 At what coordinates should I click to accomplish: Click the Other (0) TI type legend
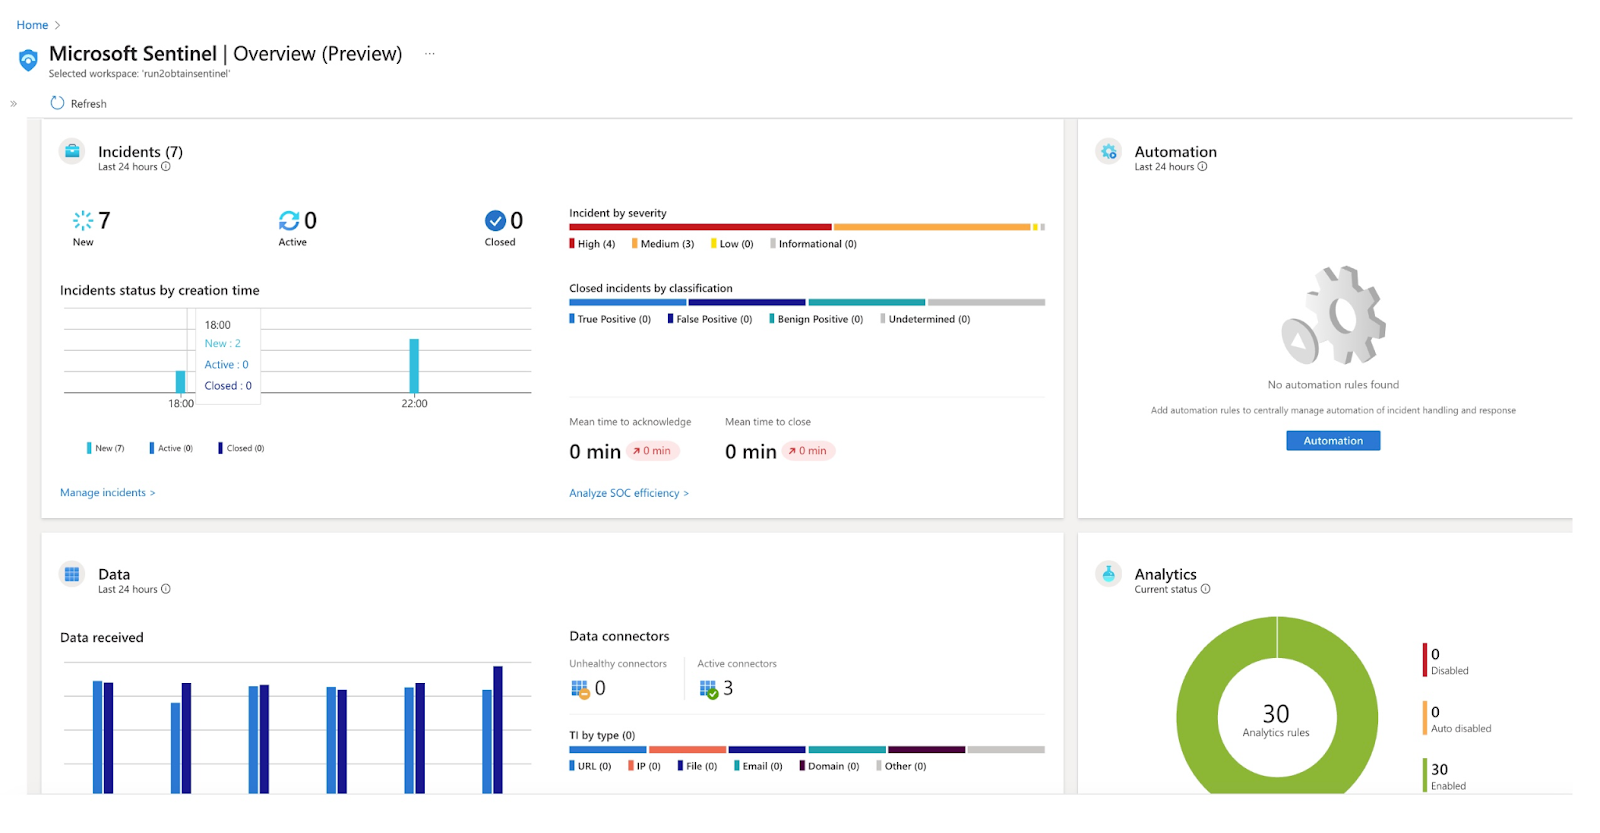tap(902, 766)
